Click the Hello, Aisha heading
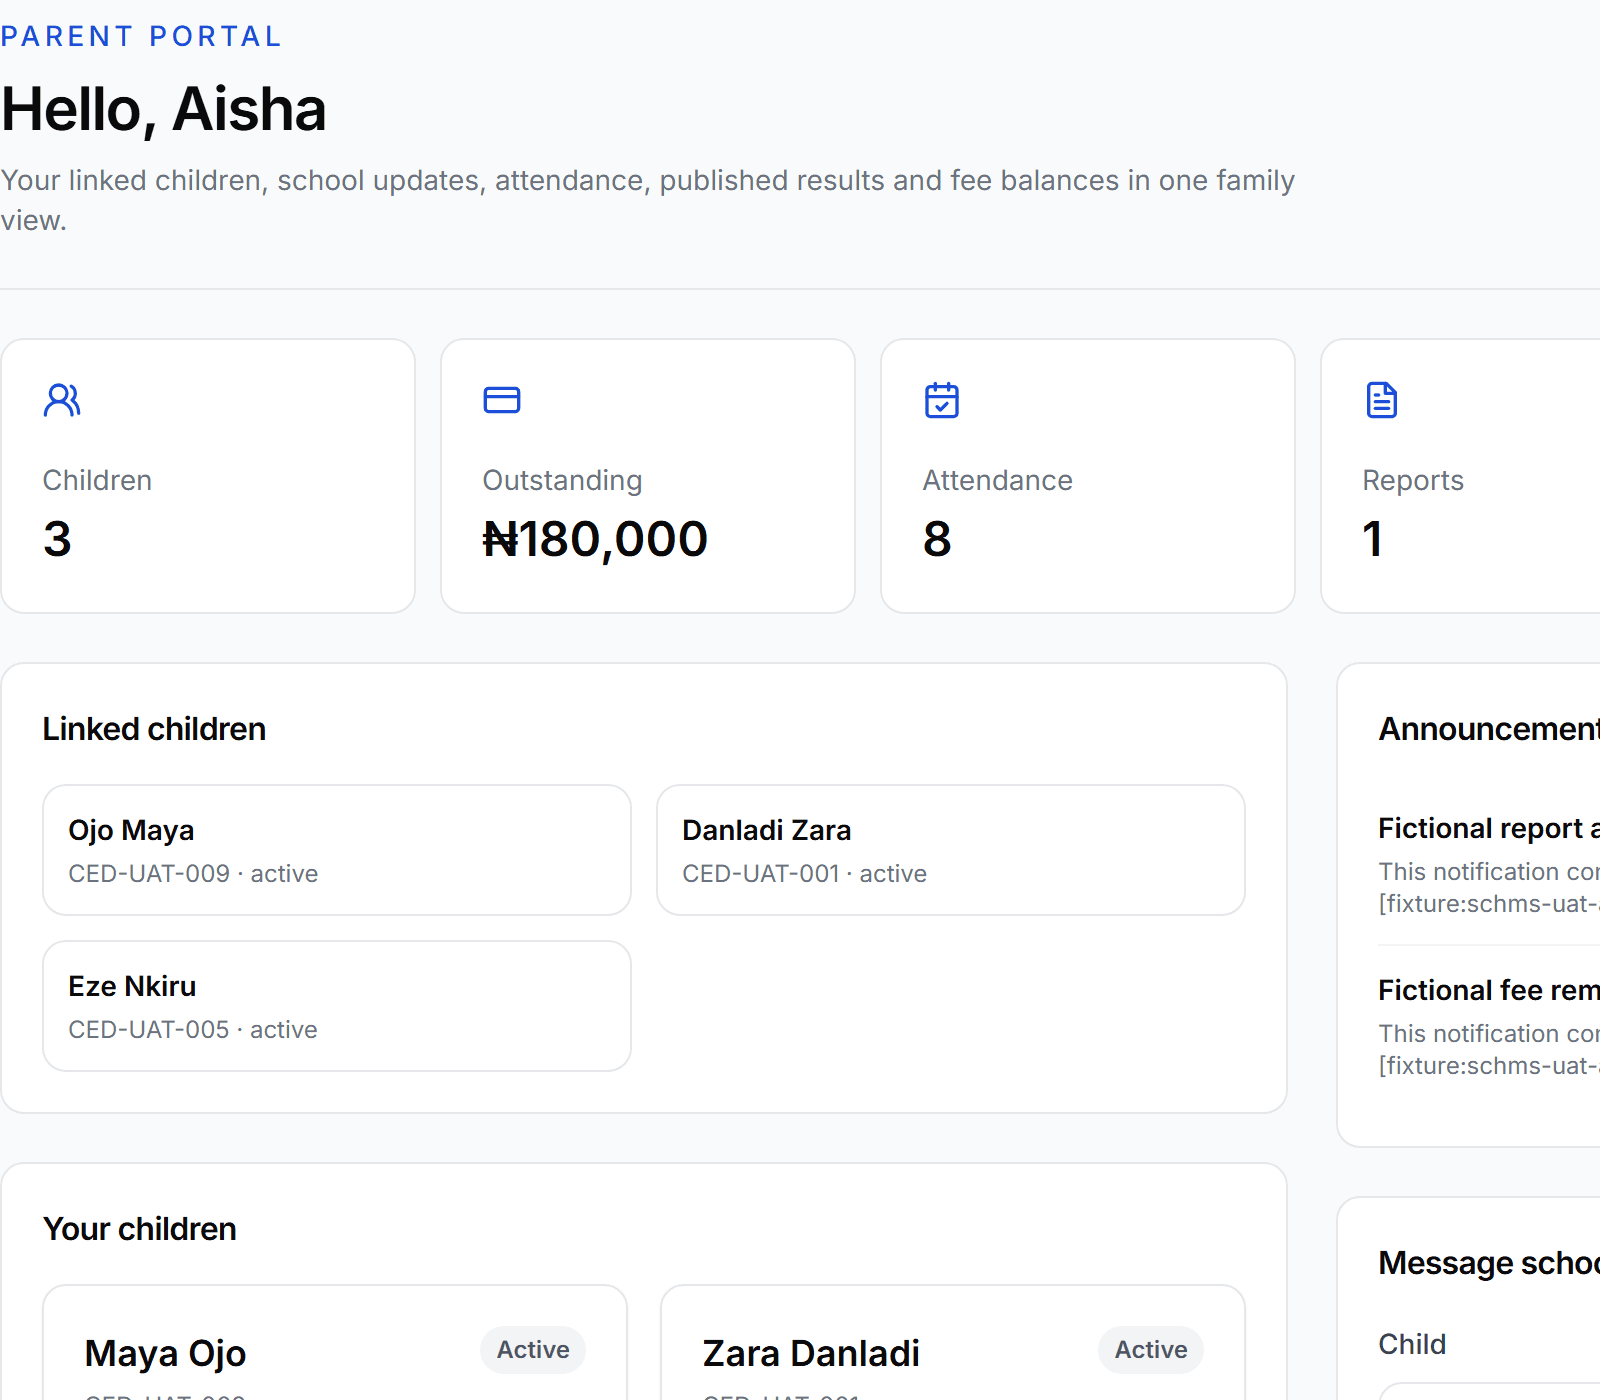This screenshot has width=1600, height=1400. coord(164,109)
